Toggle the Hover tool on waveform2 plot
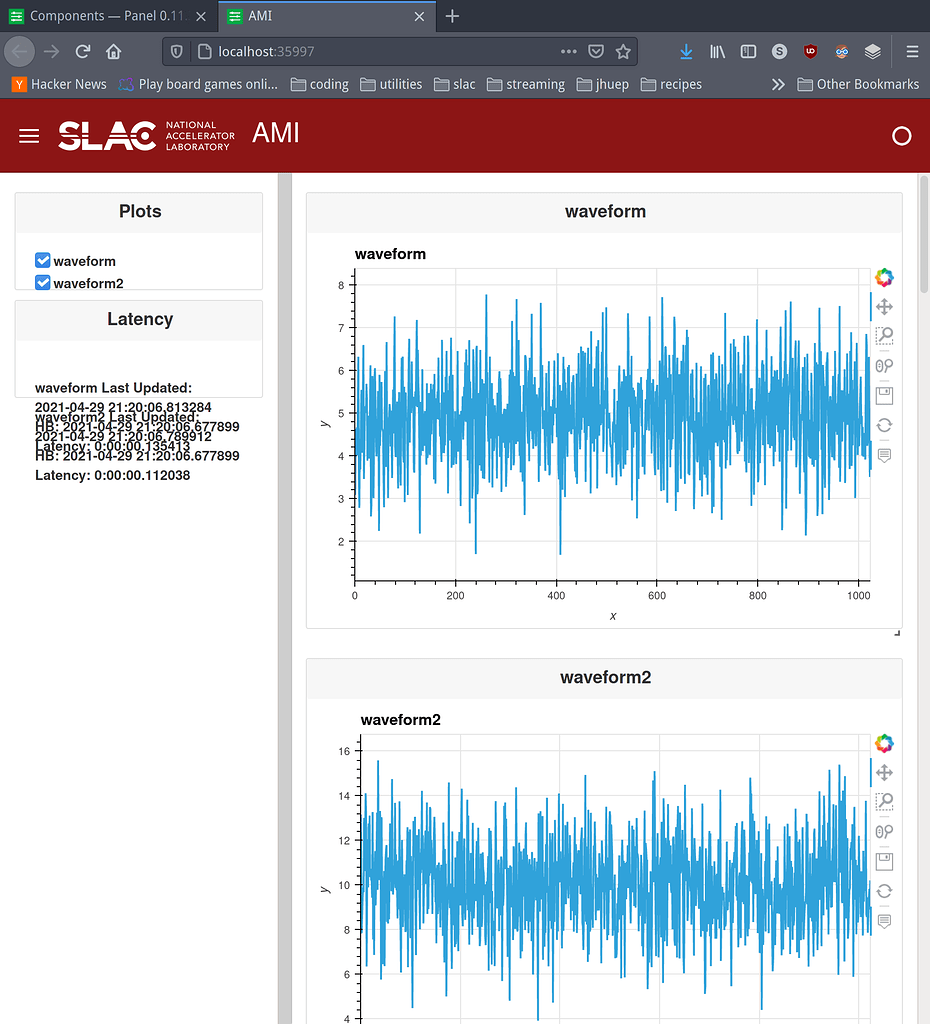This screenshot has width=930, height=1024. (884, 921)
